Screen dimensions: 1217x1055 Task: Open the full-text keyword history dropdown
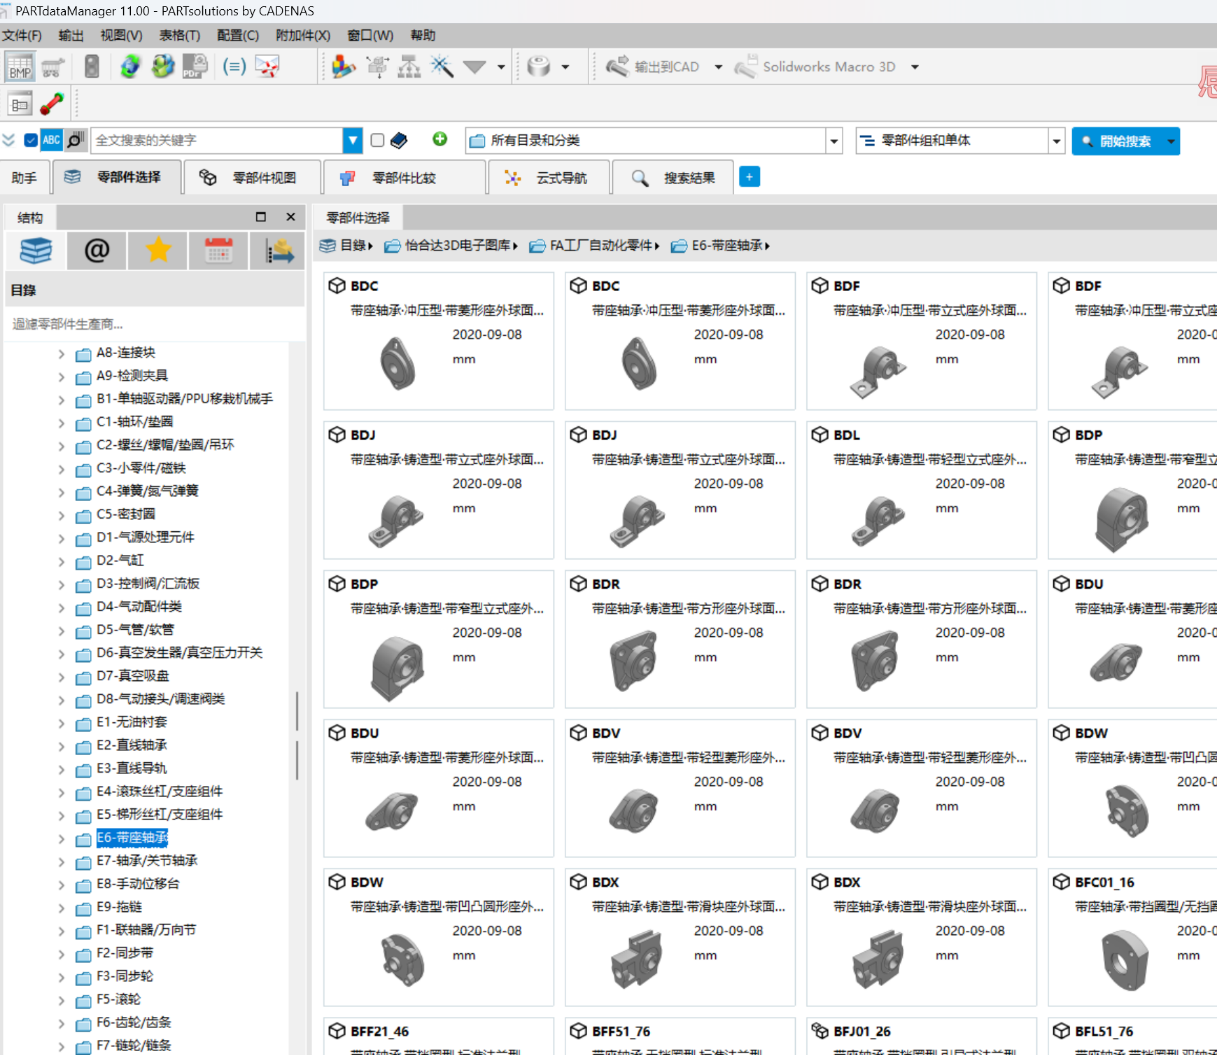pyautogui.click(x=352, y=140)
